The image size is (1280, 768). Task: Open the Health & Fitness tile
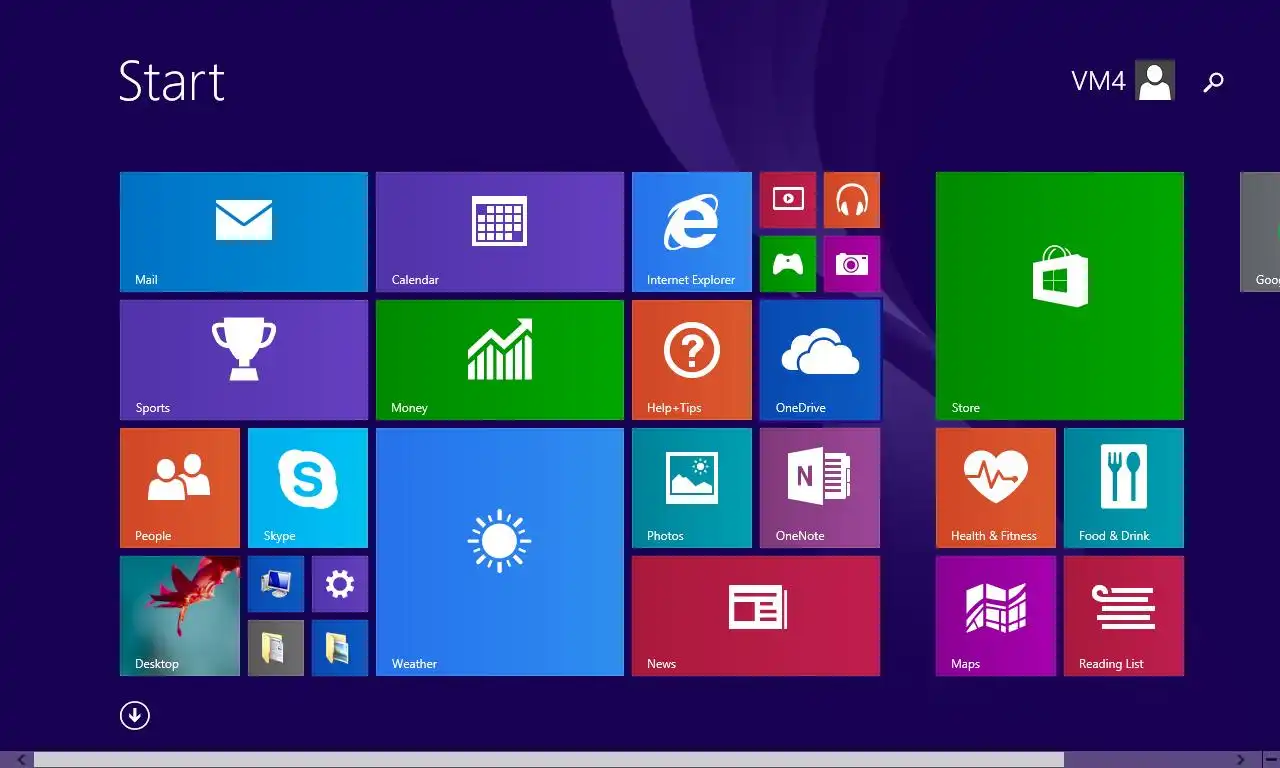click(x=996, y=488)
